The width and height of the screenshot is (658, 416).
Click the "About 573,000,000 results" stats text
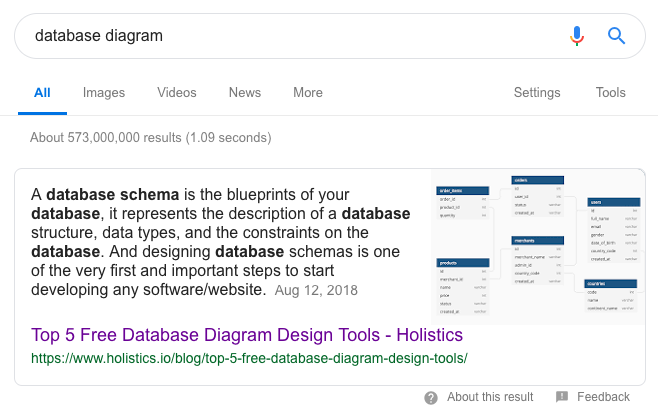coord(150,137)
